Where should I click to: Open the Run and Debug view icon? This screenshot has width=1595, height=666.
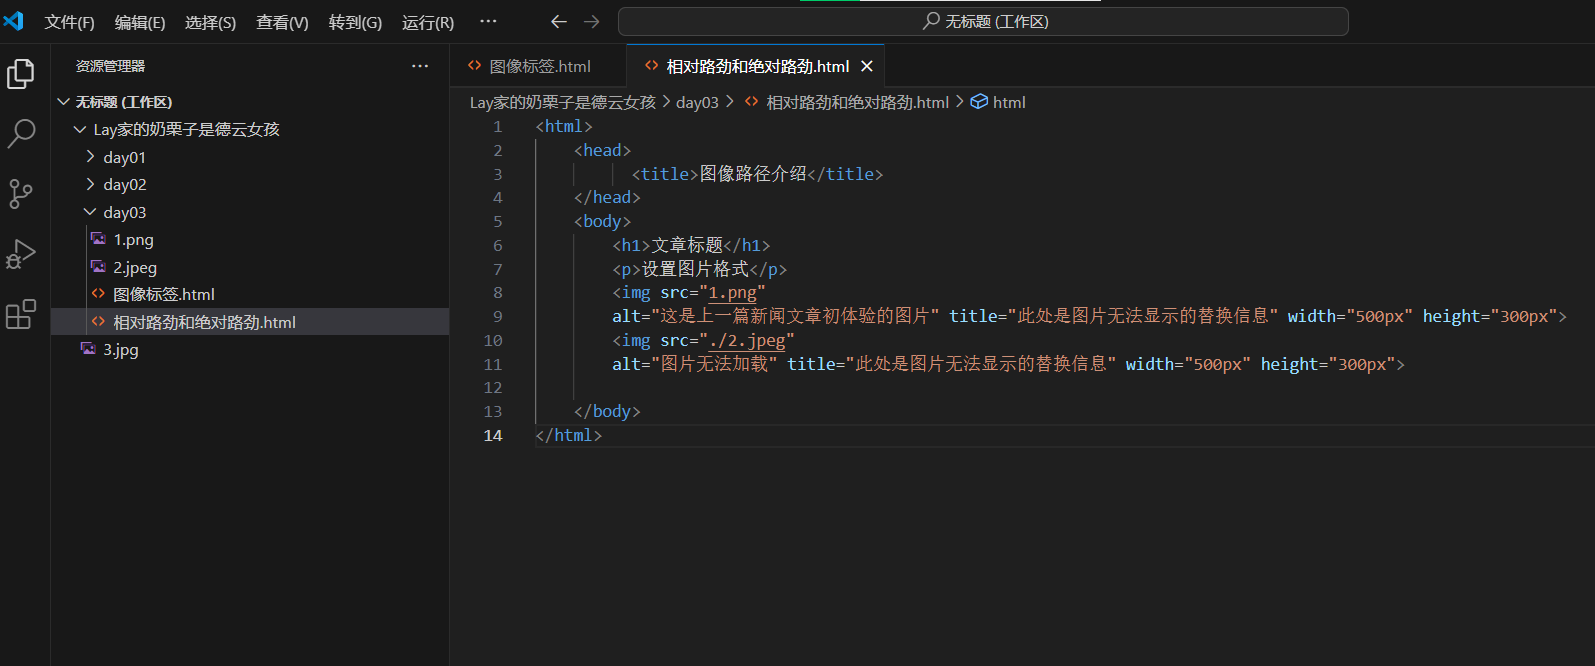point(21,254)
